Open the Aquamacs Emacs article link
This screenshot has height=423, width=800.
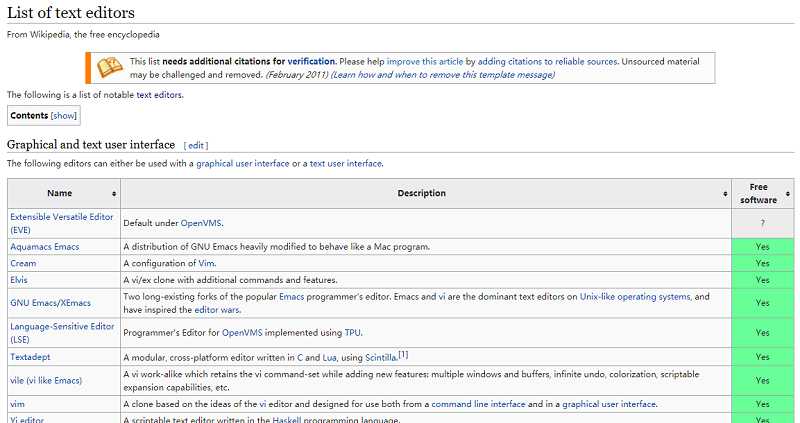point(44,246)
